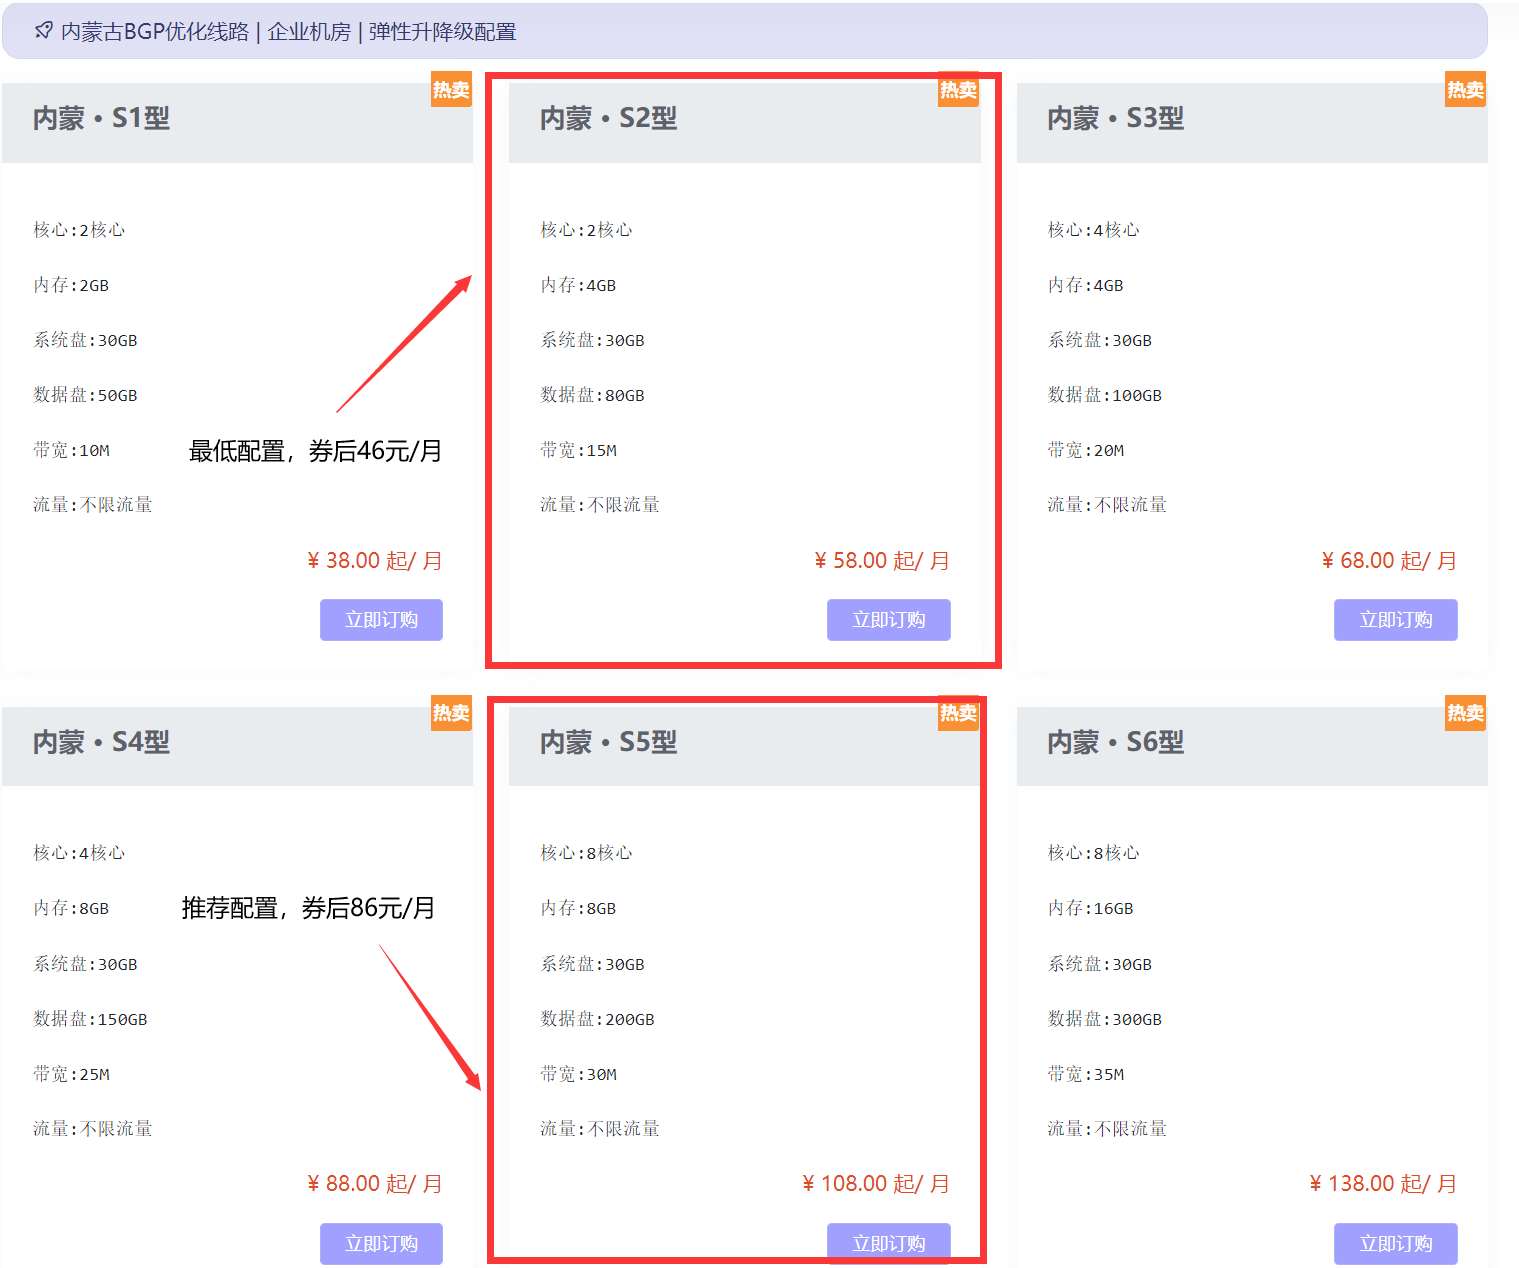Click 立即订购 under the S4 plan
Viewport: 1519px width, 1268px height.
tap(381, 1243)
